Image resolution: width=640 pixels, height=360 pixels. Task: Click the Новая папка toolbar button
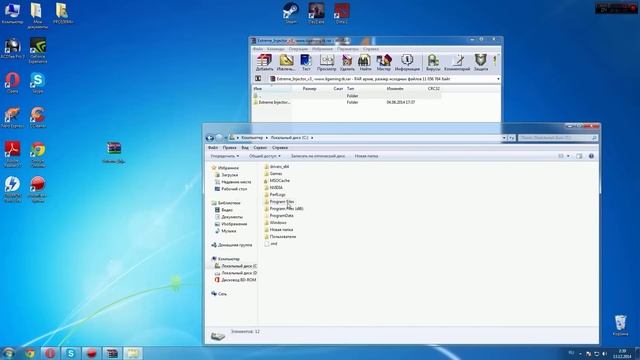coord(366,156)
